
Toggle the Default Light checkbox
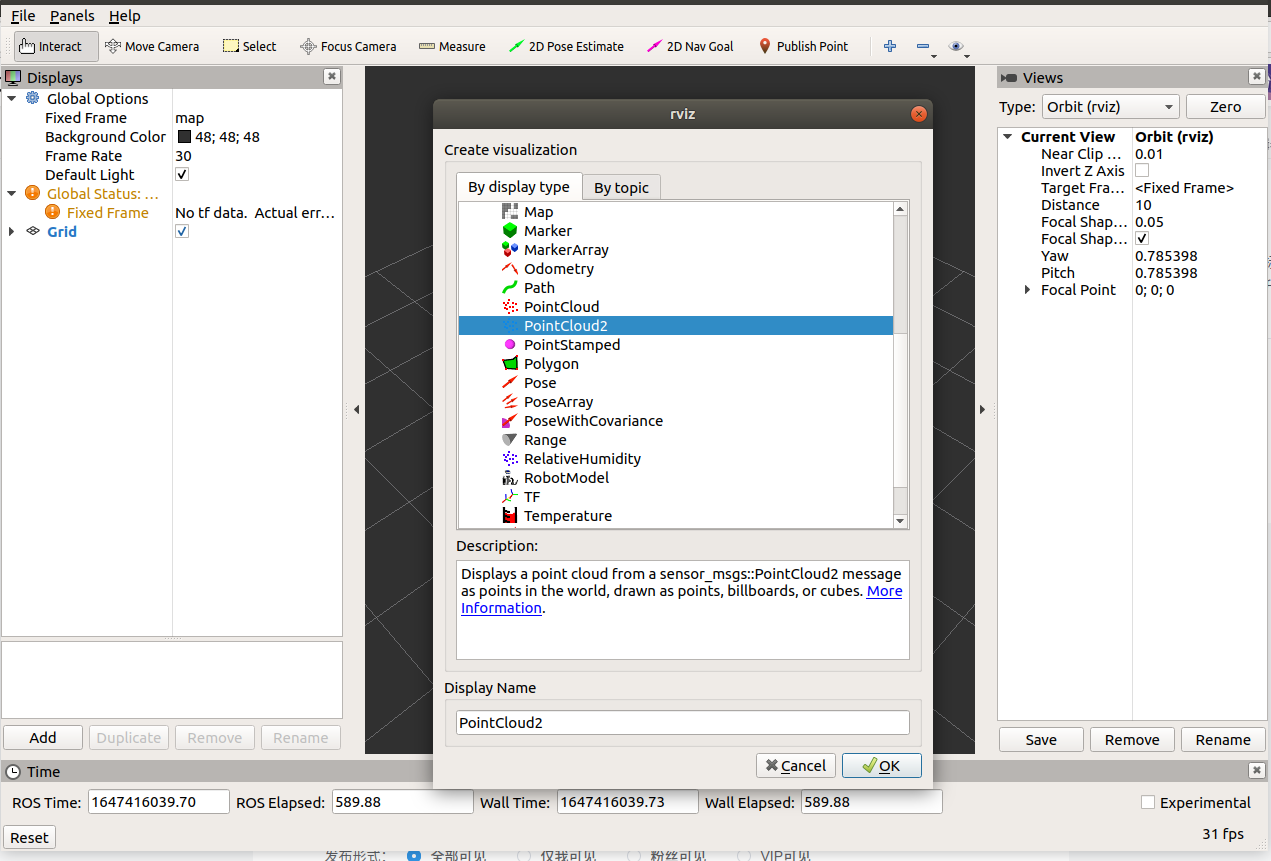[x=182, y=175]
